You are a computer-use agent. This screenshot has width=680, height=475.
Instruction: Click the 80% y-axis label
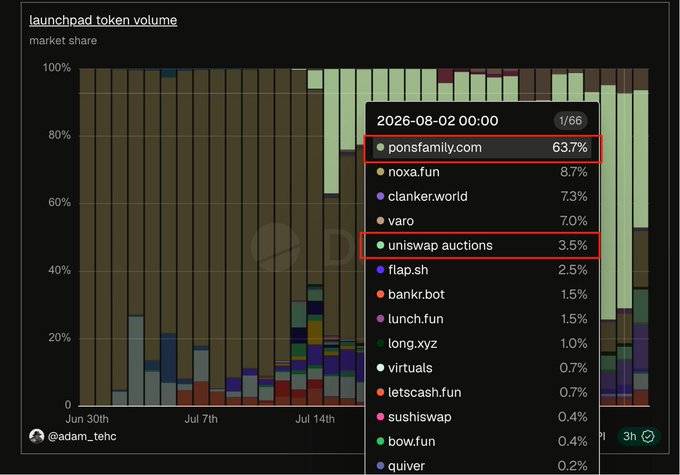[x=59, y=135]
